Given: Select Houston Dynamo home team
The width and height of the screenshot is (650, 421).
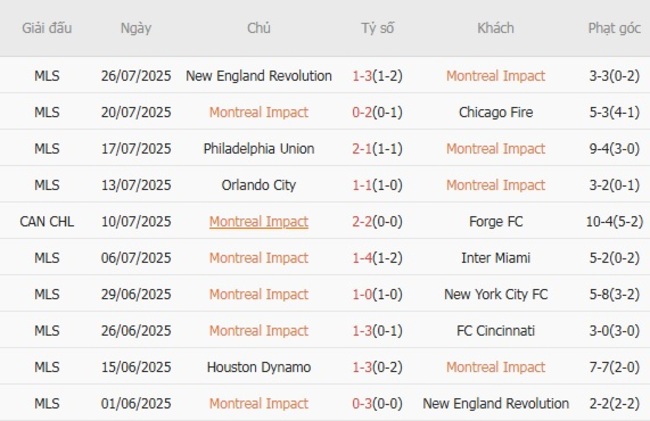Looking at the screenshot, I should click(x=259, y=368).
